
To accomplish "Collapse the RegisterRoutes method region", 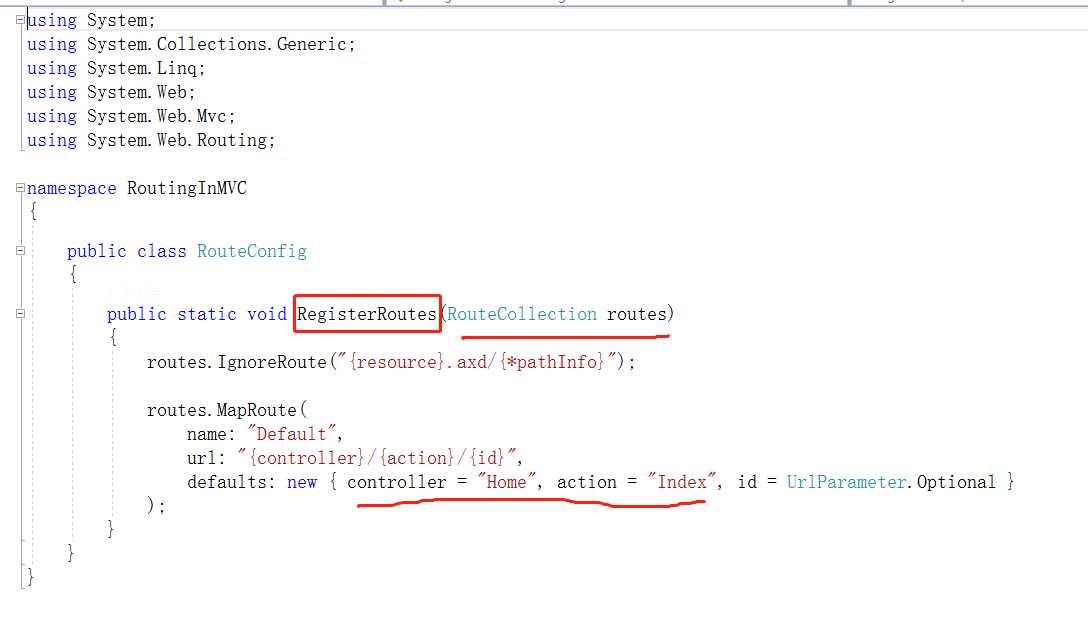I will 20,314.
